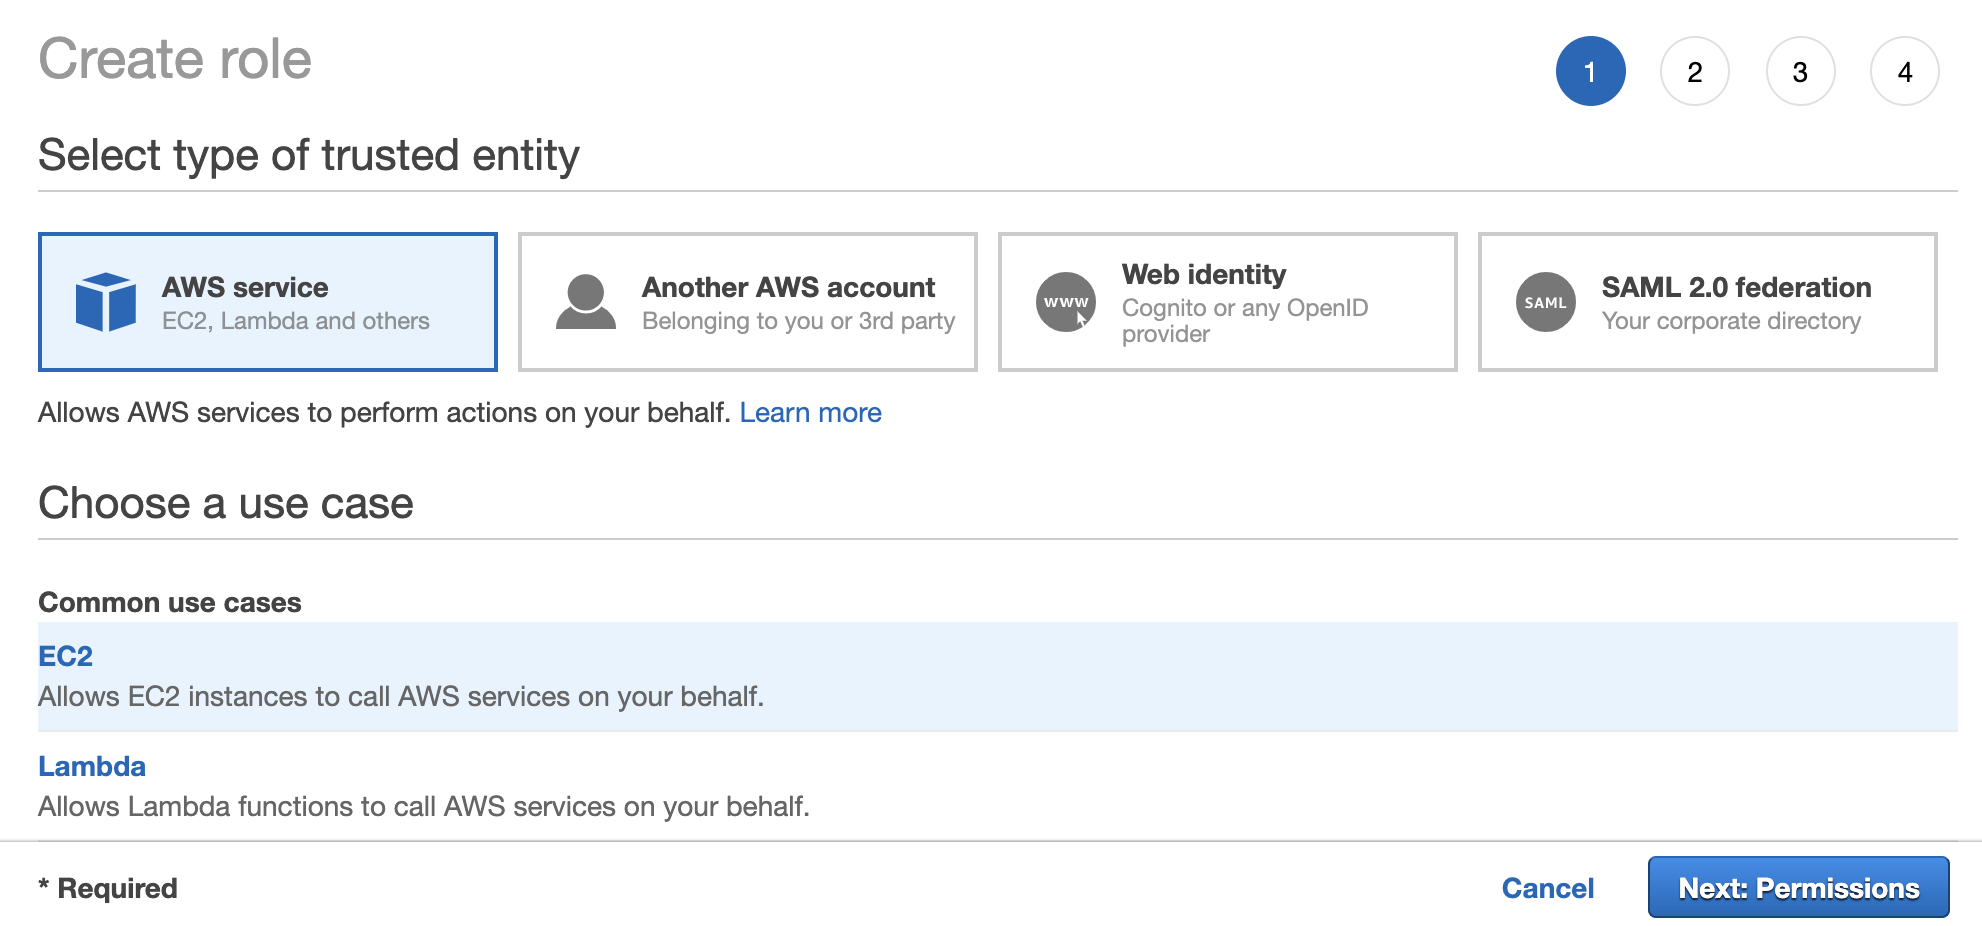Click step 3 in the wizard
The height and width of the screenshot is (926, 1982).
(1800, 72)
